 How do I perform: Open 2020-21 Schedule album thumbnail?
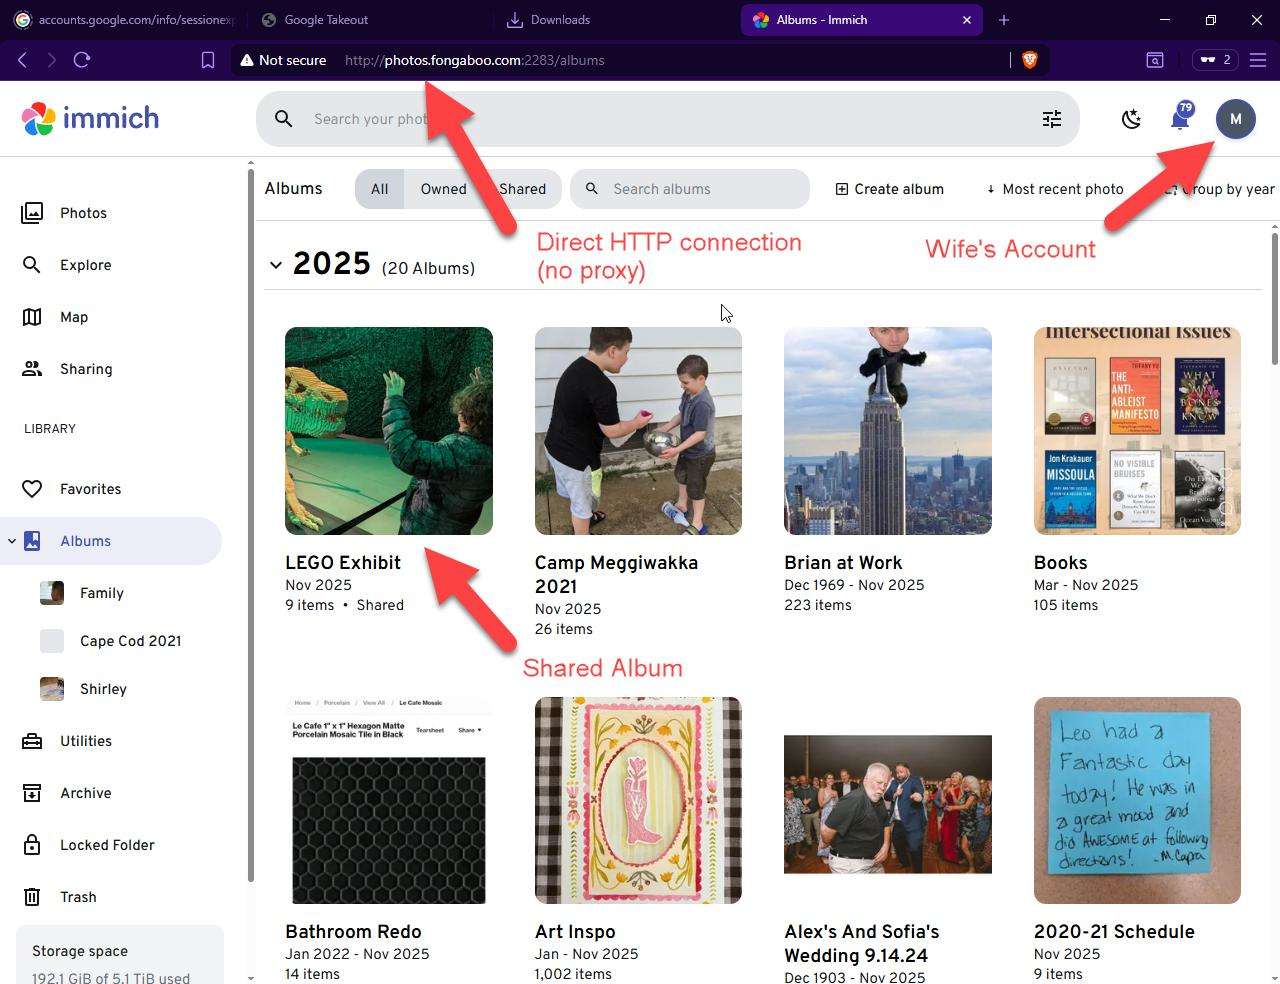tap(1137, 800)
